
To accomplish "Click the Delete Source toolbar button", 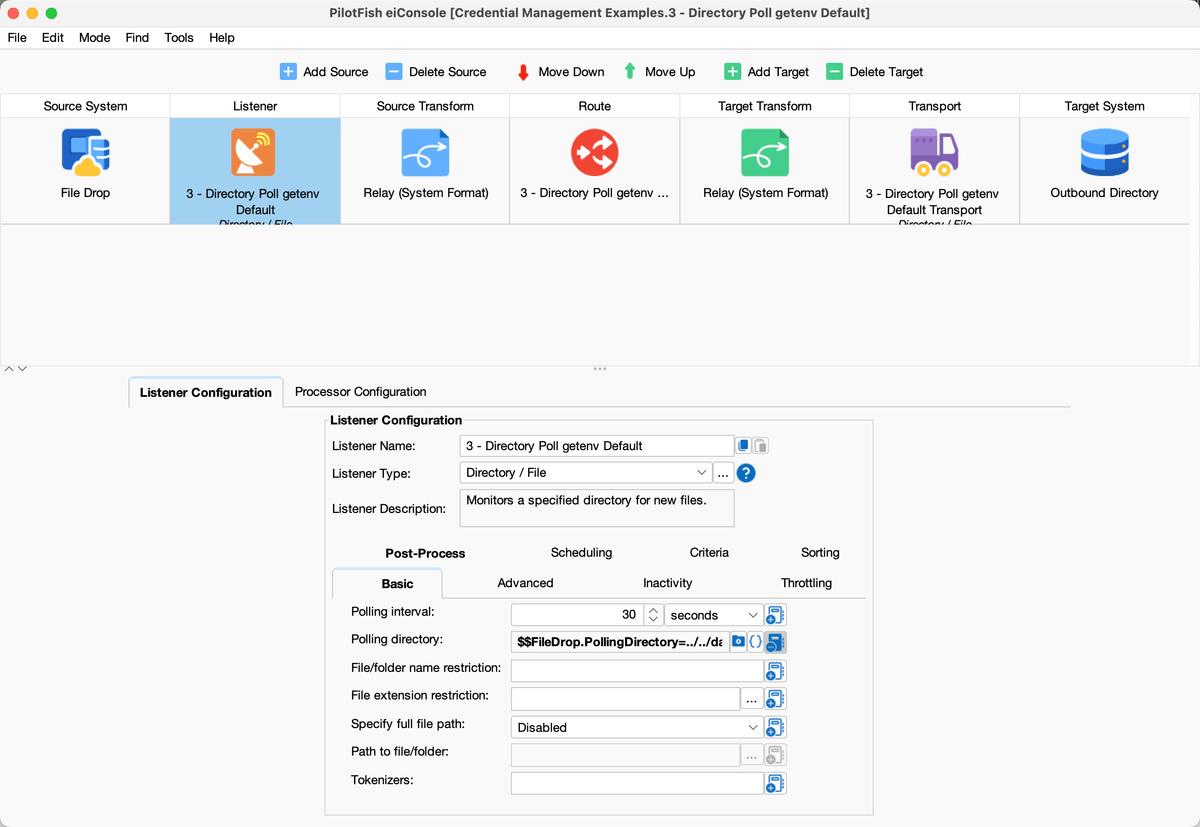I will (436, 72).
